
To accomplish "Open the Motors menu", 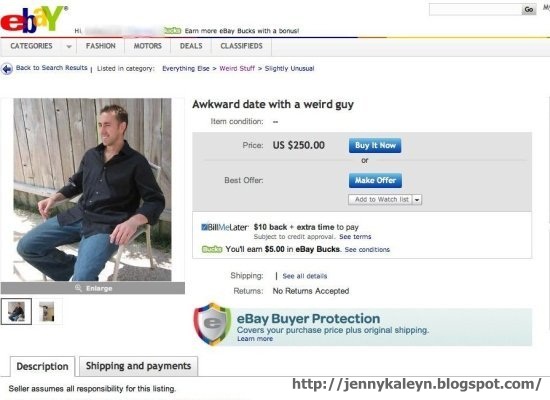I will coord(148,46).
